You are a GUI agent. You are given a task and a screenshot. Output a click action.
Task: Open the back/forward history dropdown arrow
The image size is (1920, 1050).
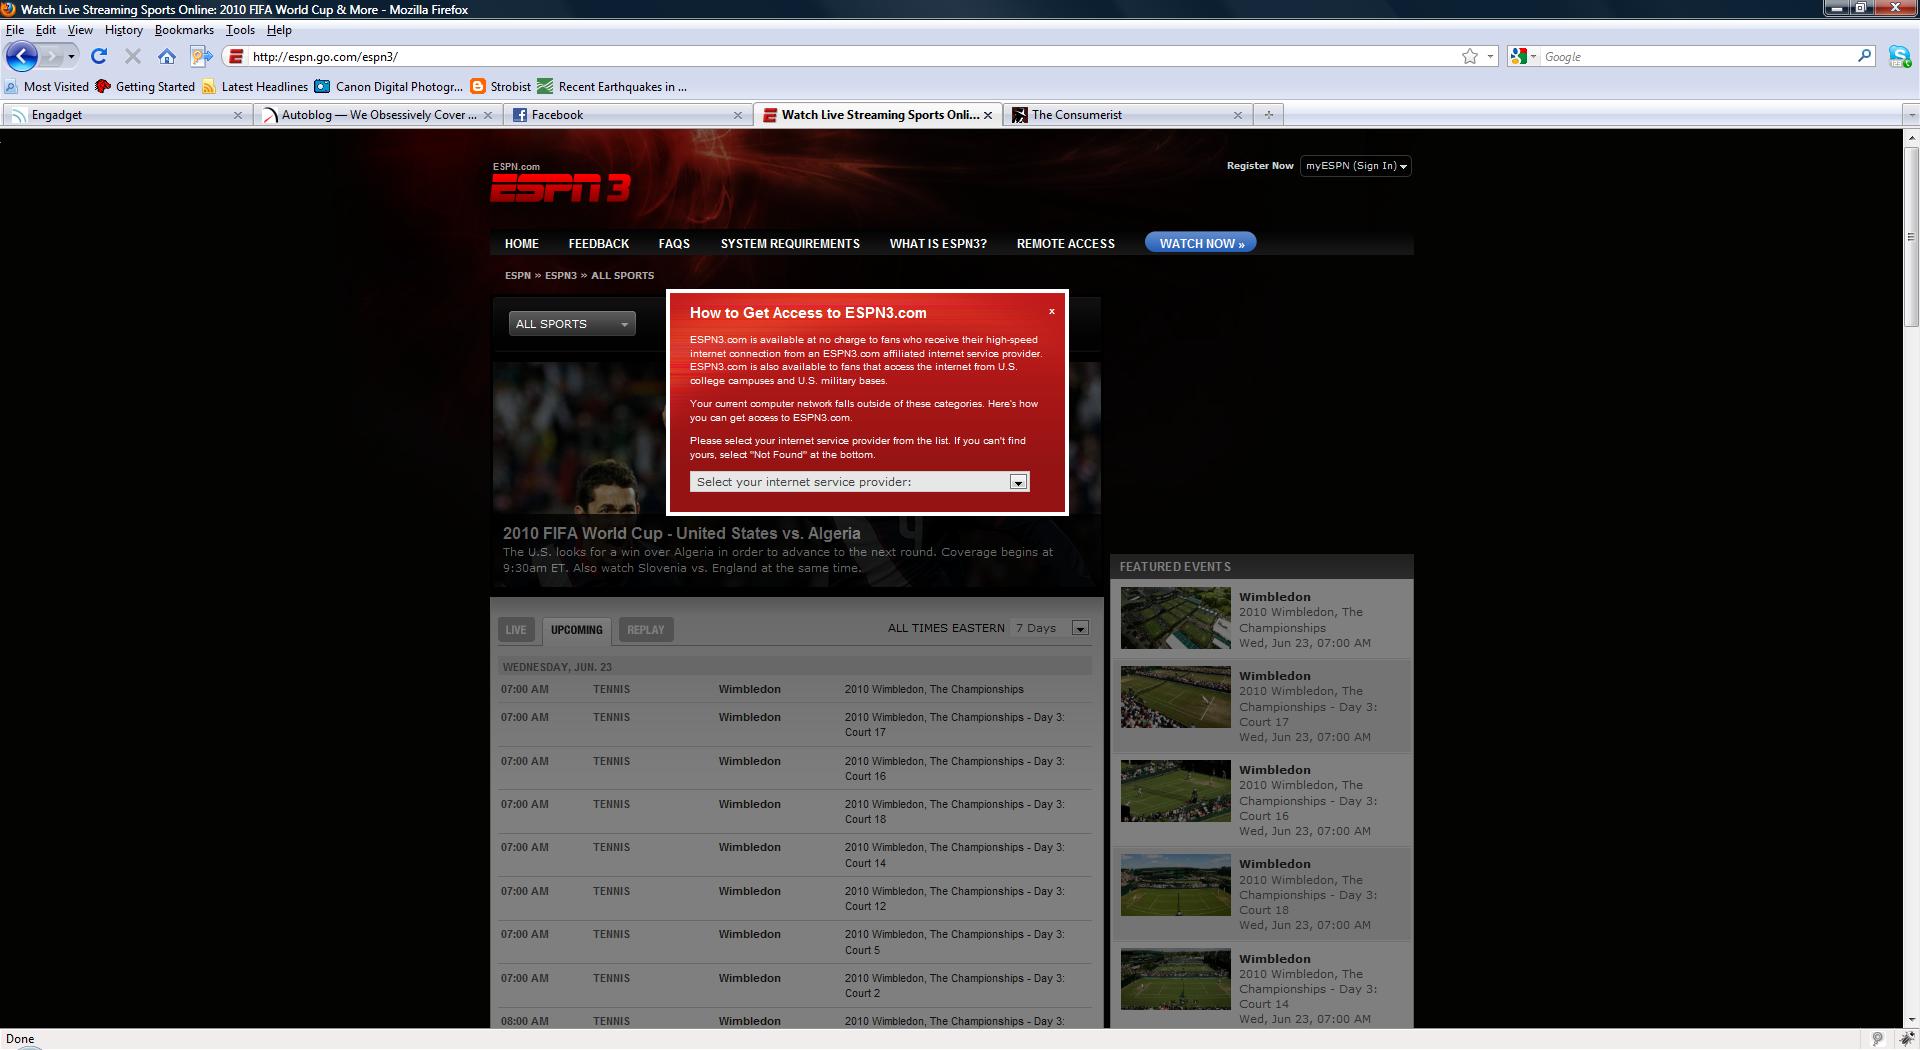(x=71, y=57)
